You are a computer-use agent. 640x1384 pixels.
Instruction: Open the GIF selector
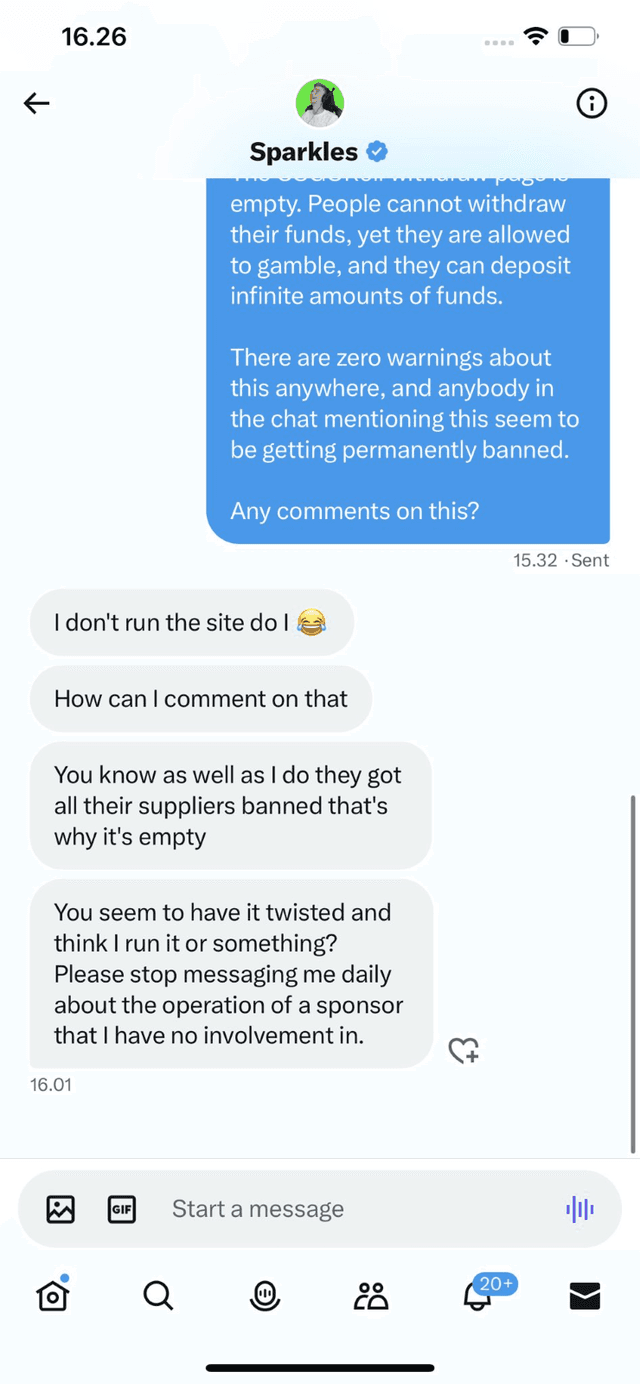[x=122, y=1209]
